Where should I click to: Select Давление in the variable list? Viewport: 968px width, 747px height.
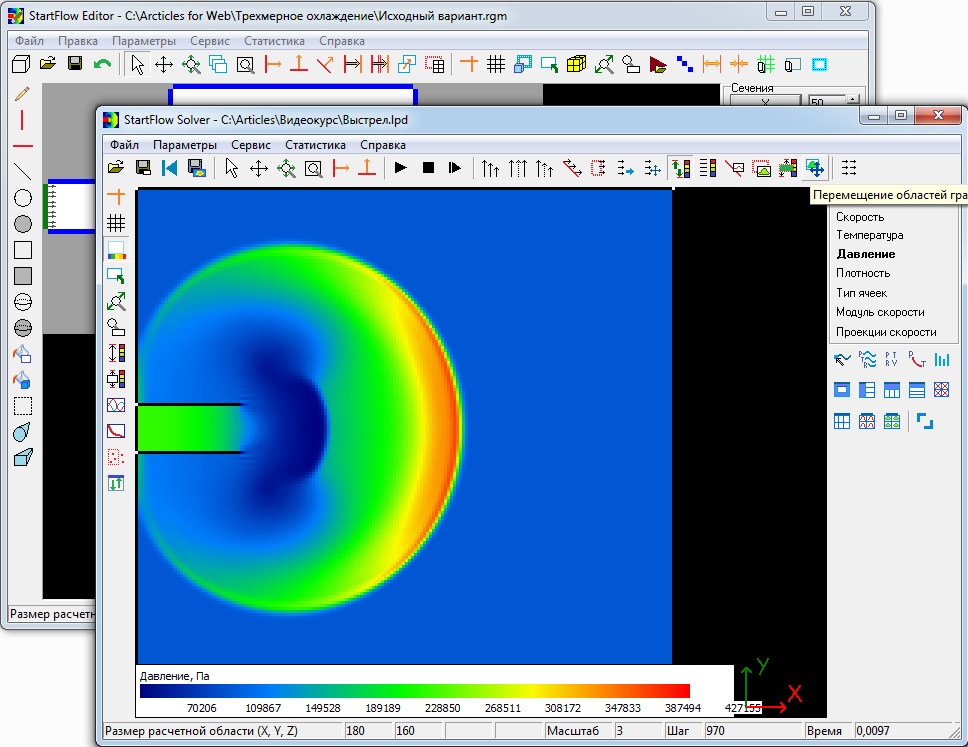866,254
